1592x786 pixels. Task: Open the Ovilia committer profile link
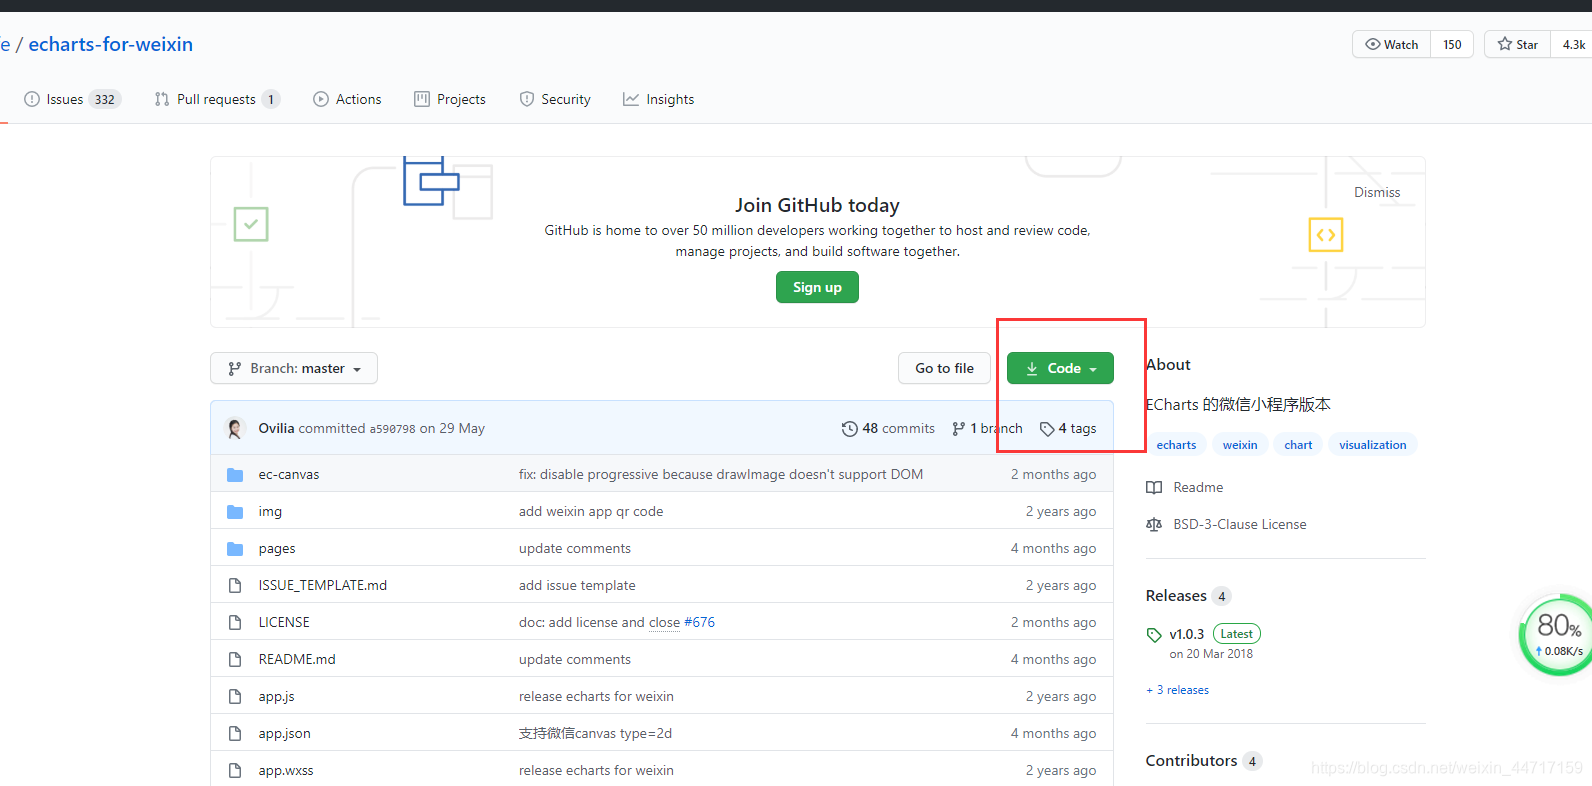(276, 428)
